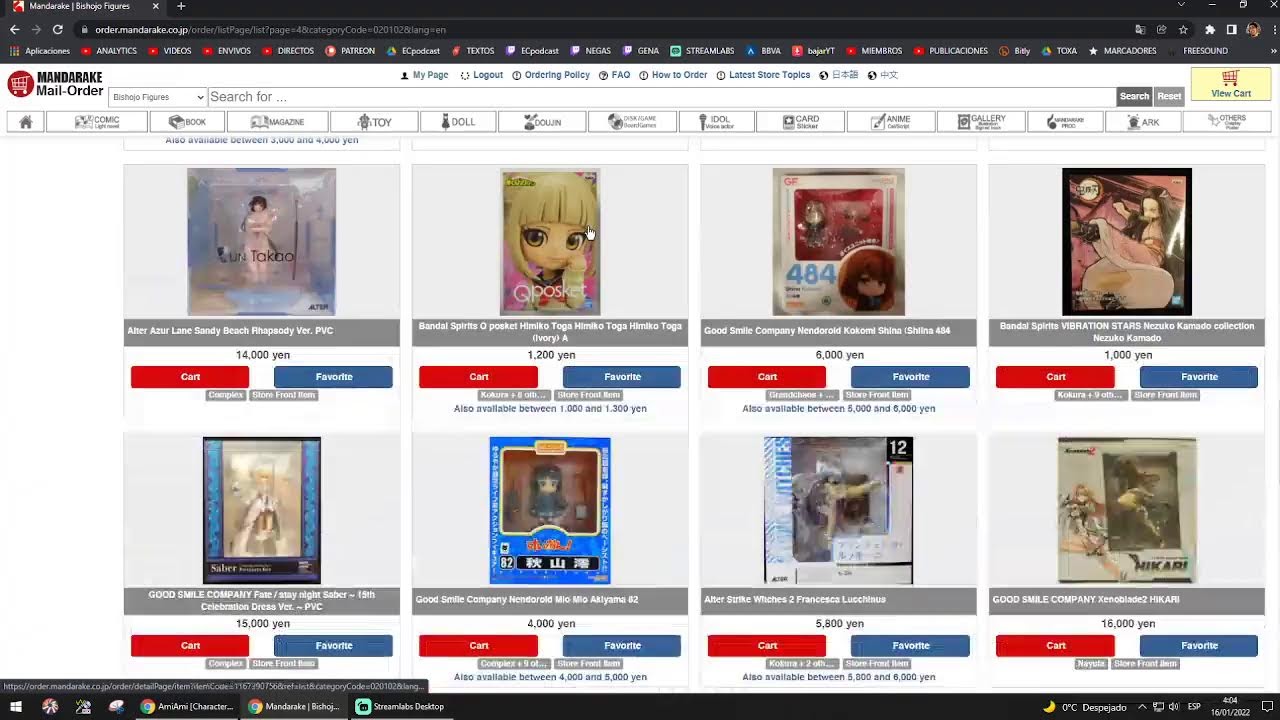The height and width of the screenshot is (720, 1280).
Task: Click the browser address bar
Action: (600, 30)
